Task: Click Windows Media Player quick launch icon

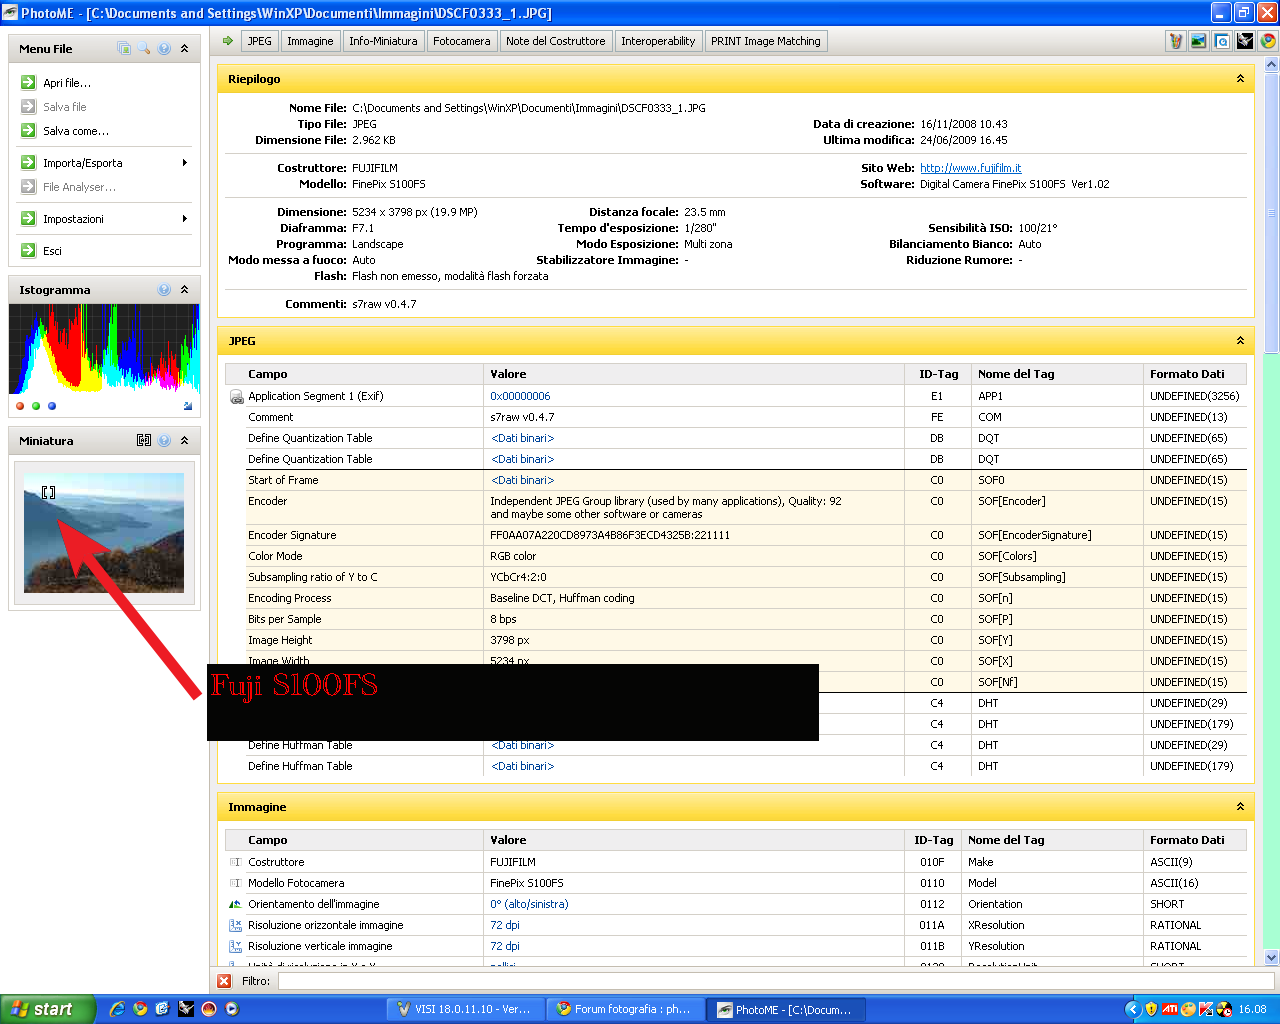Action: coord(232,1009)
